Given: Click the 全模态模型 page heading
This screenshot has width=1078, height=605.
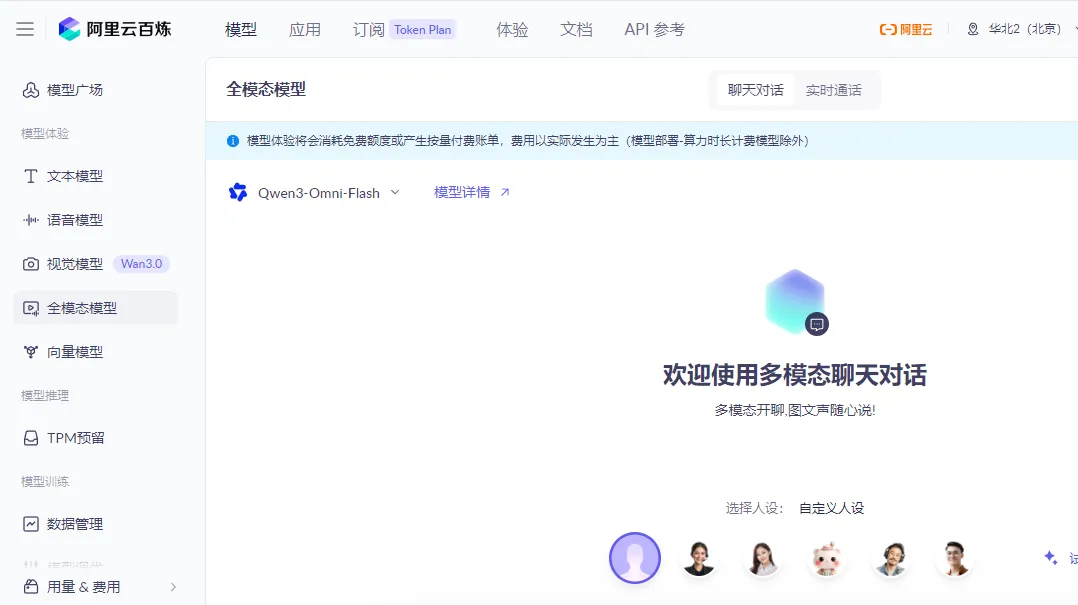Looking at the screenshot, I should (x=266, y=89).
